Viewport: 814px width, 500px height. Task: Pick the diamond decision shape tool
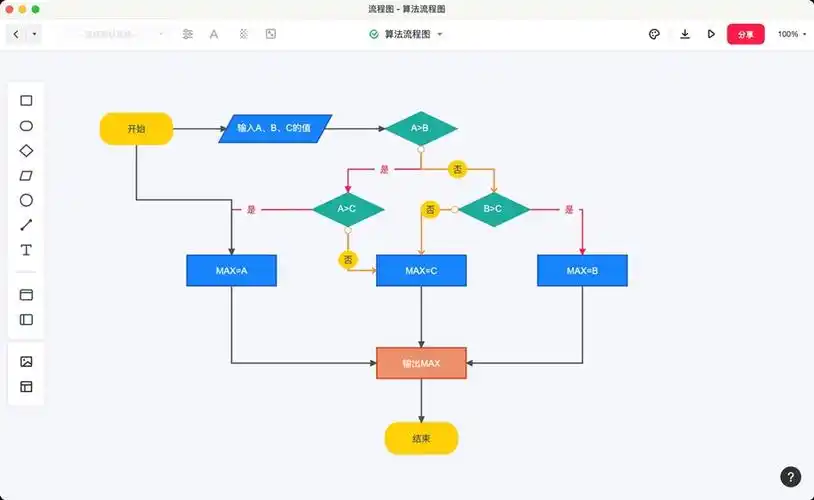click(27, 151)
